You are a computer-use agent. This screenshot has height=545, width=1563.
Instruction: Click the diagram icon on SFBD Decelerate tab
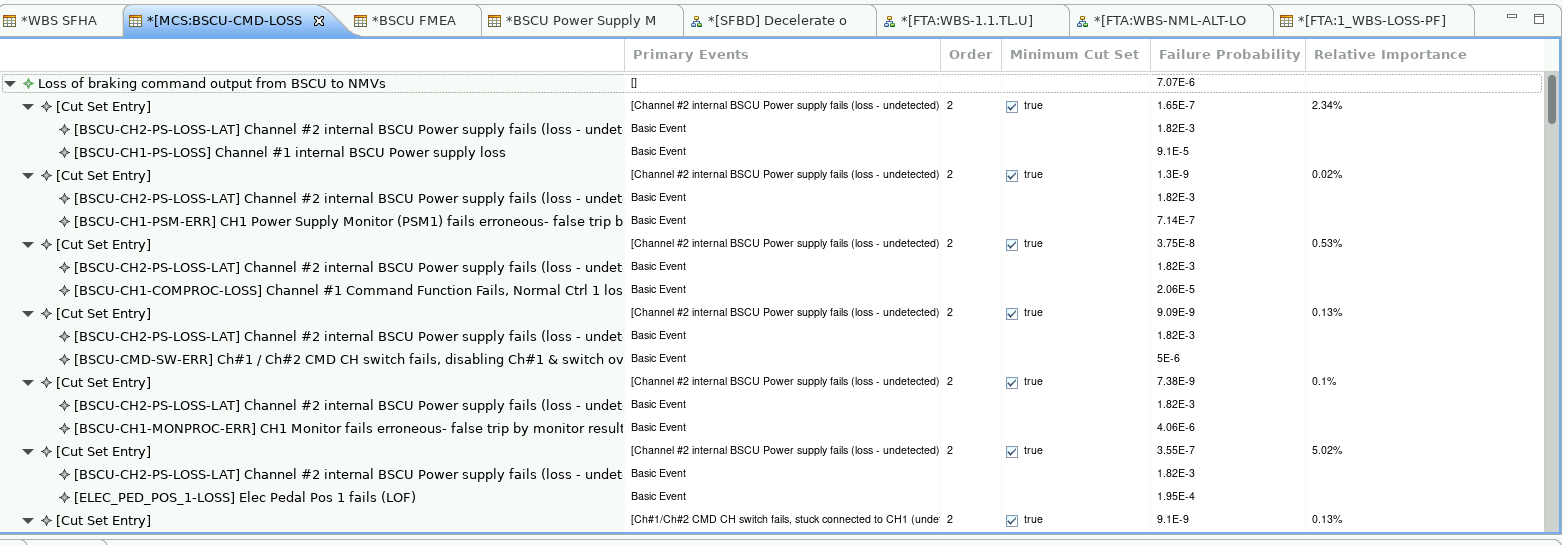point(696,21)
